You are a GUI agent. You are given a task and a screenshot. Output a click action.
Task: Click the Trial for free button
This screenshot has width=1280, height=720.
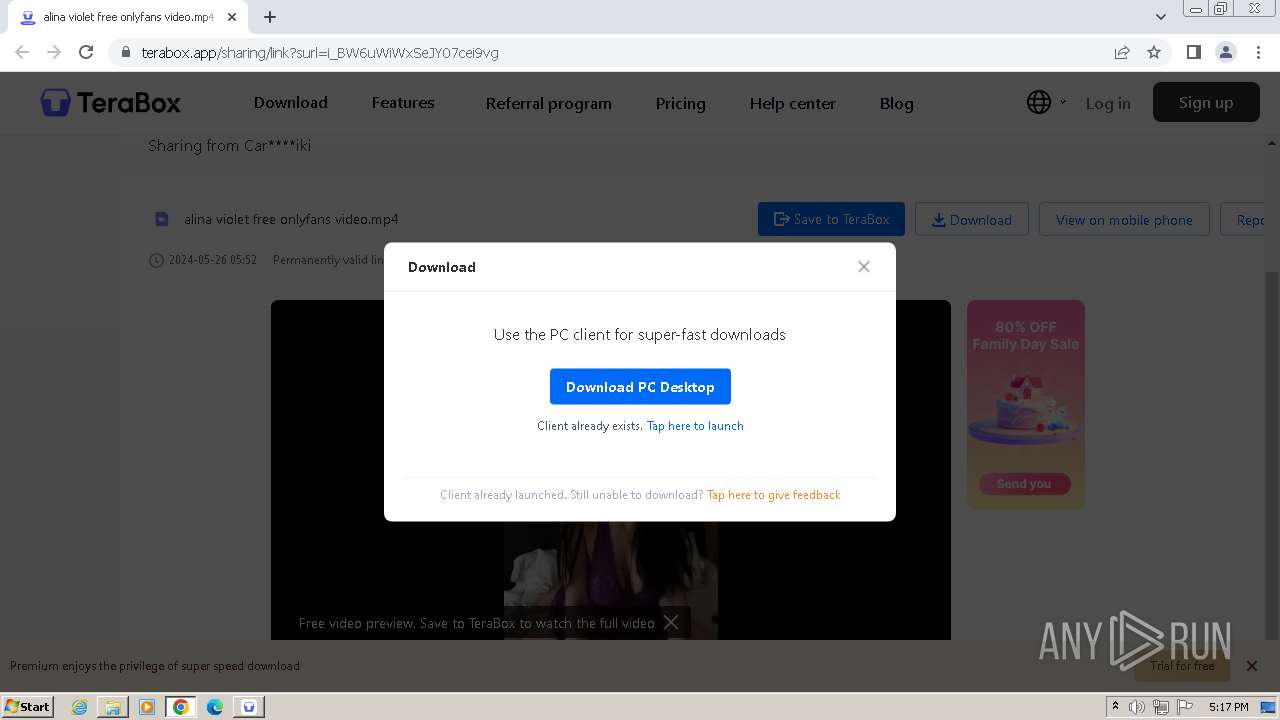1182,665
